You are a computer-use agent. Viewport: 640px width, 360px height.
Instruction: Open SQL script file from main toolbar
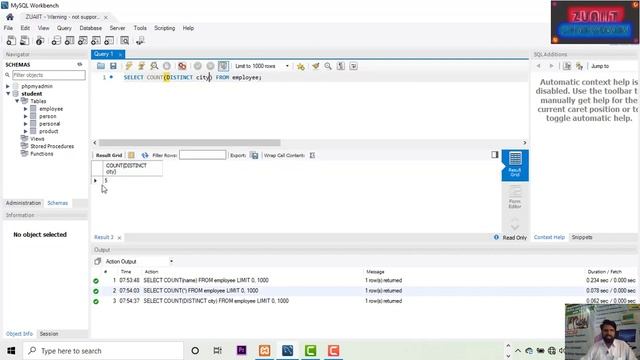(25, 40)
